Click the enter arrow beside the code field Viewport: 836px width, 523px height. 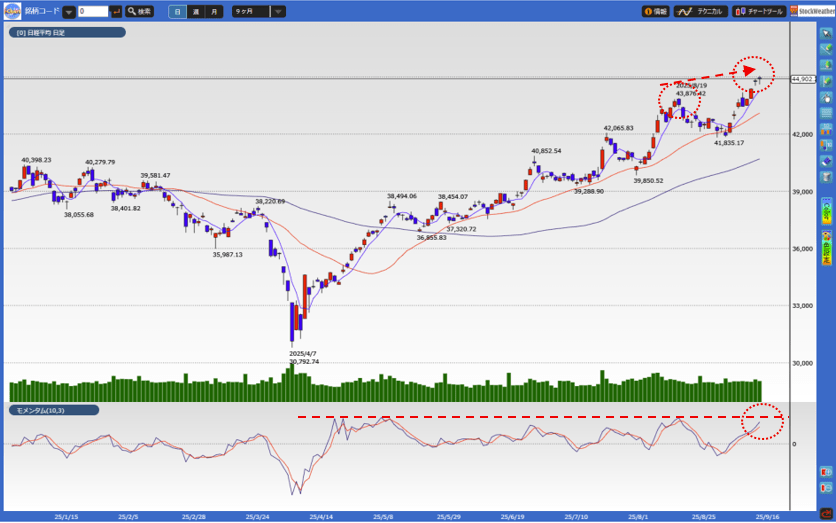(x=117, y=12)
